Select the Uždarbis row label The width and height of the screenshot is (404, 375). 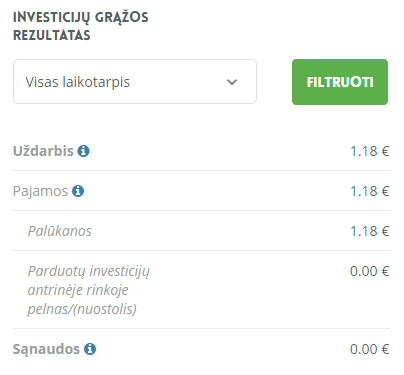(x=43, y=151)
